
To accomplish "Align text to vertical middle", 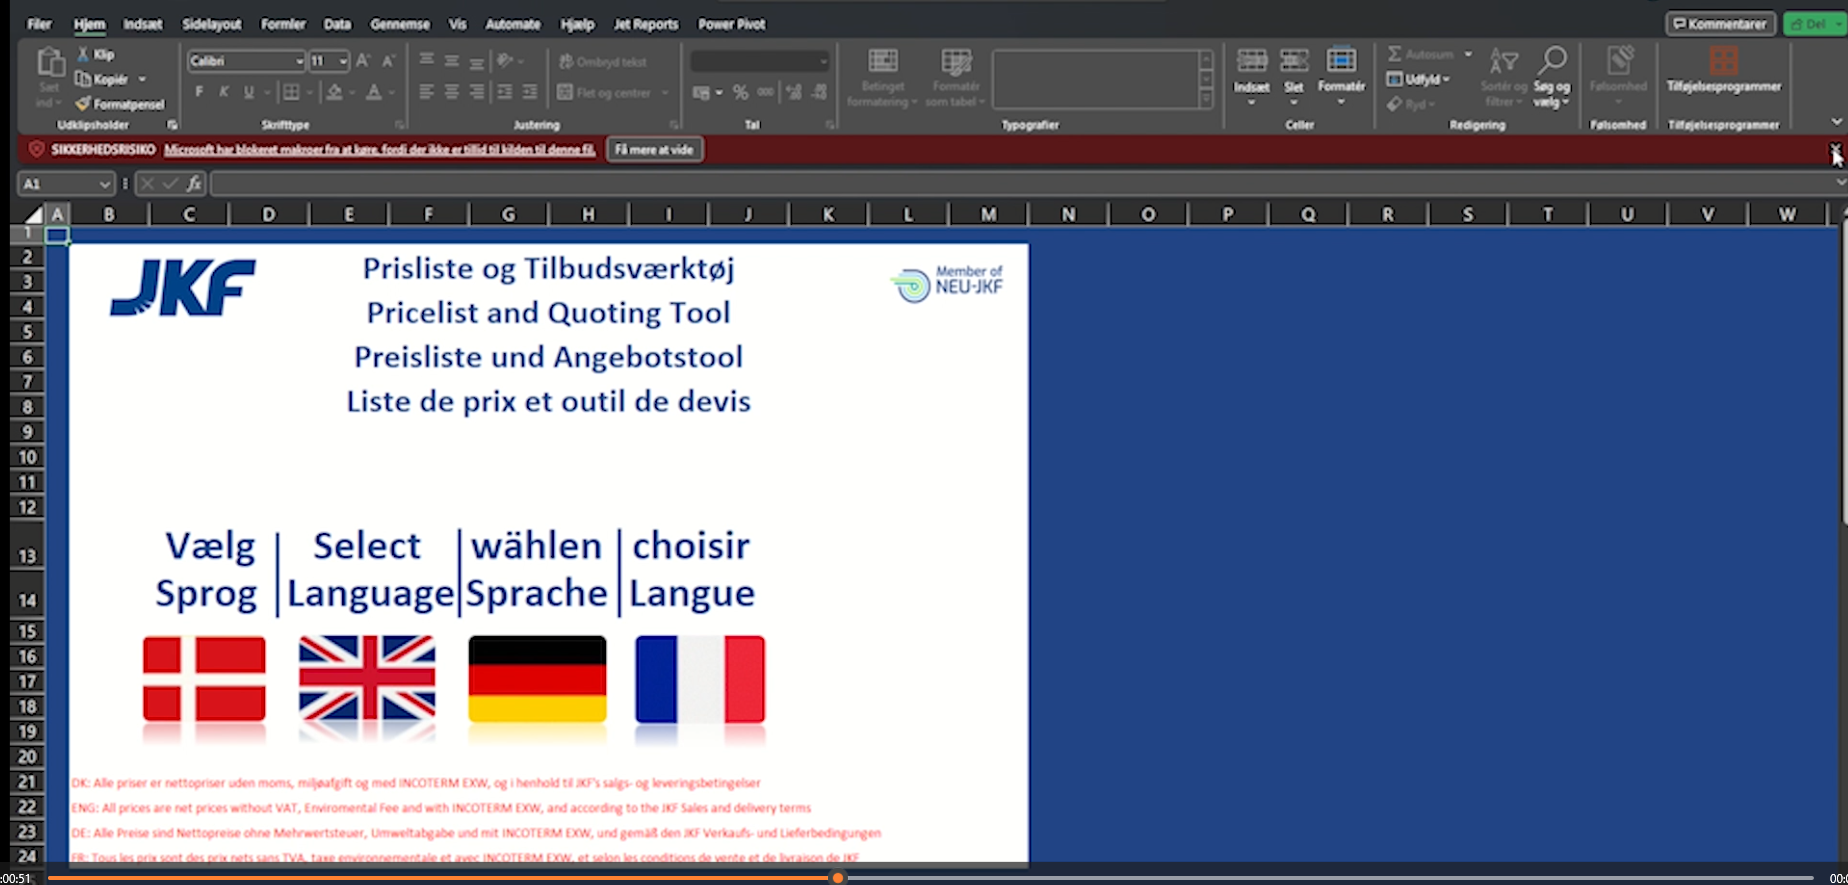I will 452,61.
